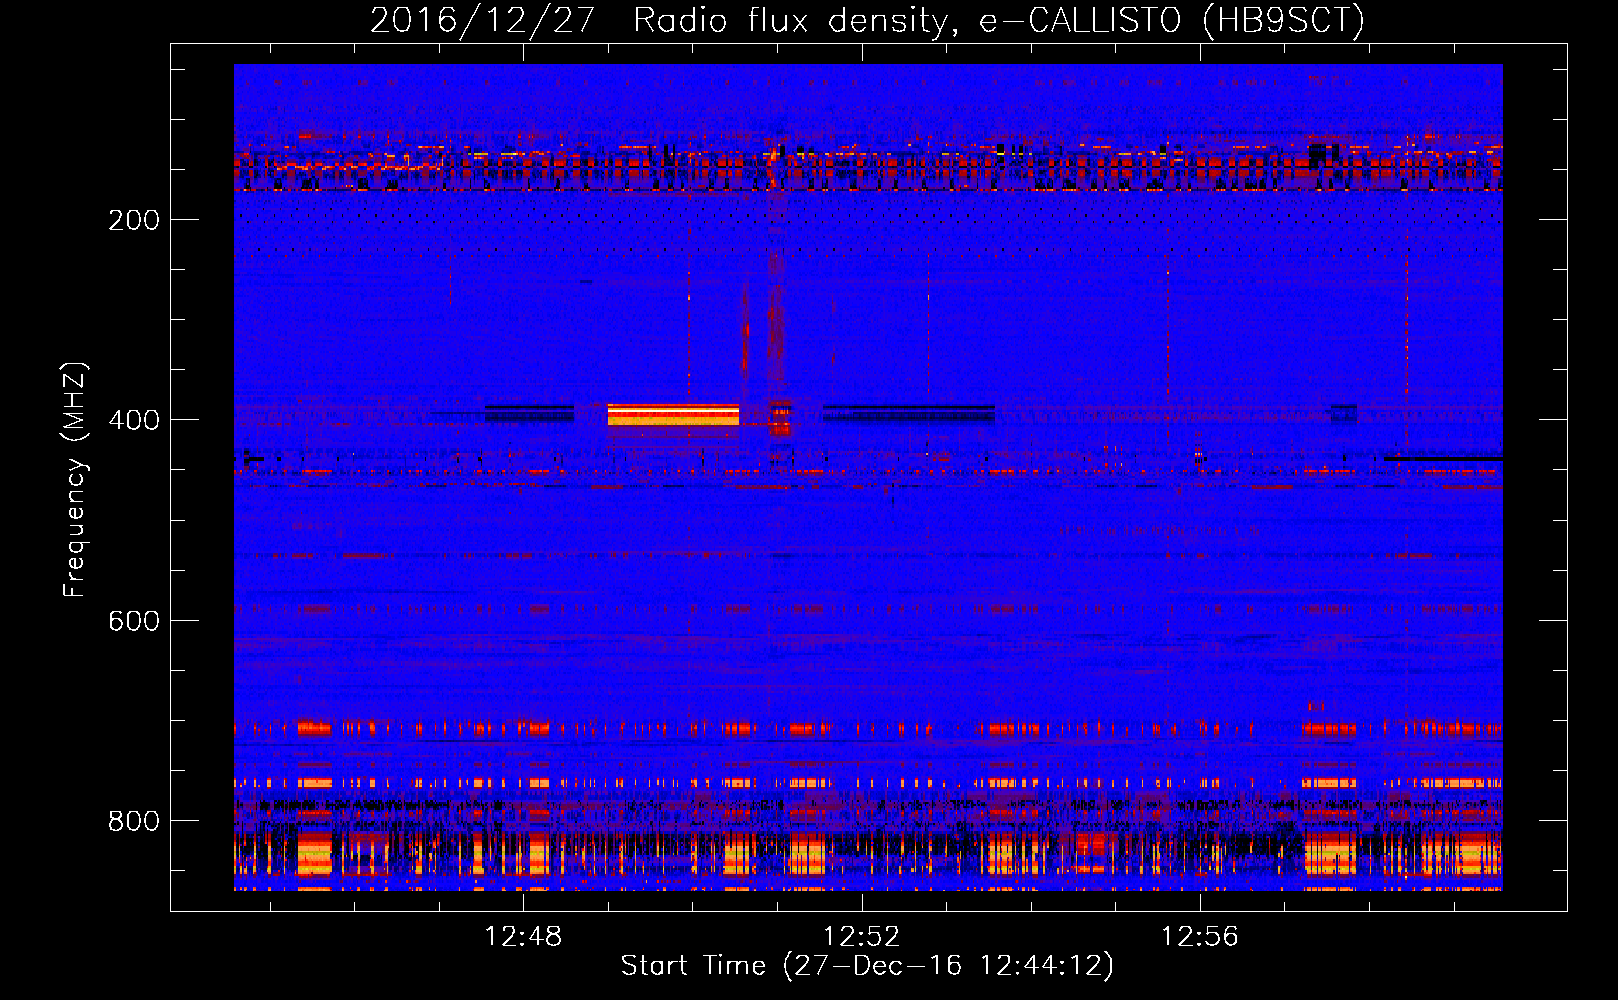1618x1000 pixels.
Task: Click the 12:52 time tick label
Action: click(x=861, y=937)
